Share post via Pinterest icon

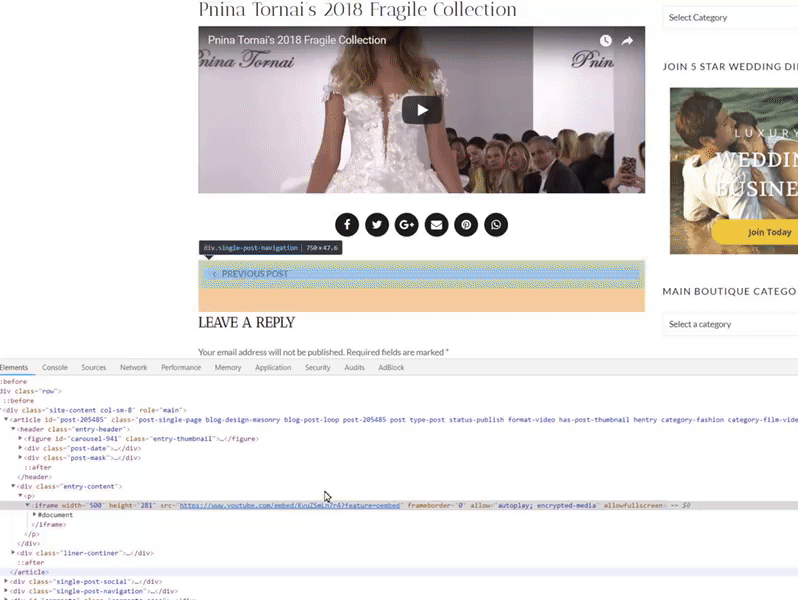click(x=466, y=224)
